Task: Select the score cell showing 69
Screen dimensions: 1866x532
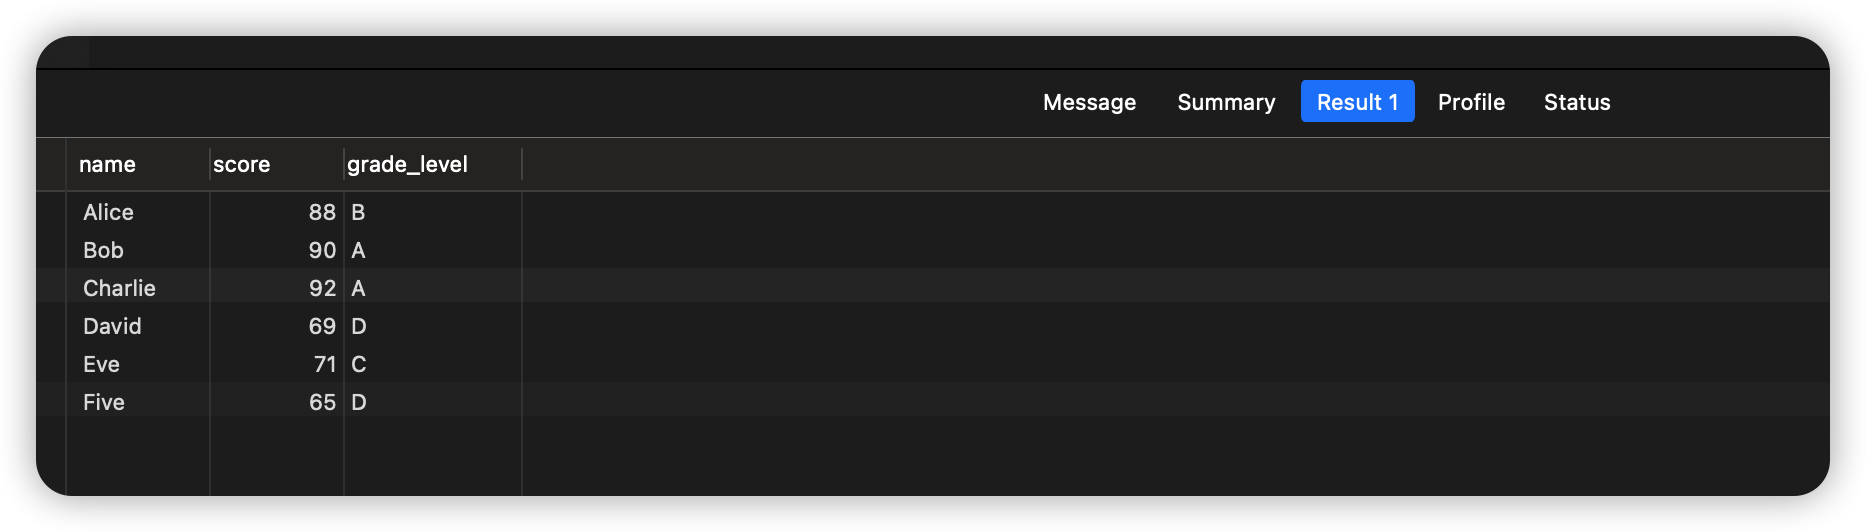Action: point(321,326)
